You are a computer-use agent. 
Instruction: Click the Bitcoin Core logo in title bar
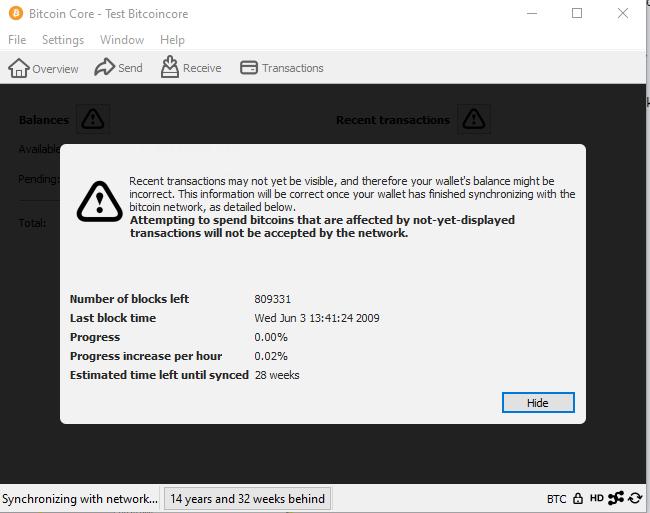point(16,13)
